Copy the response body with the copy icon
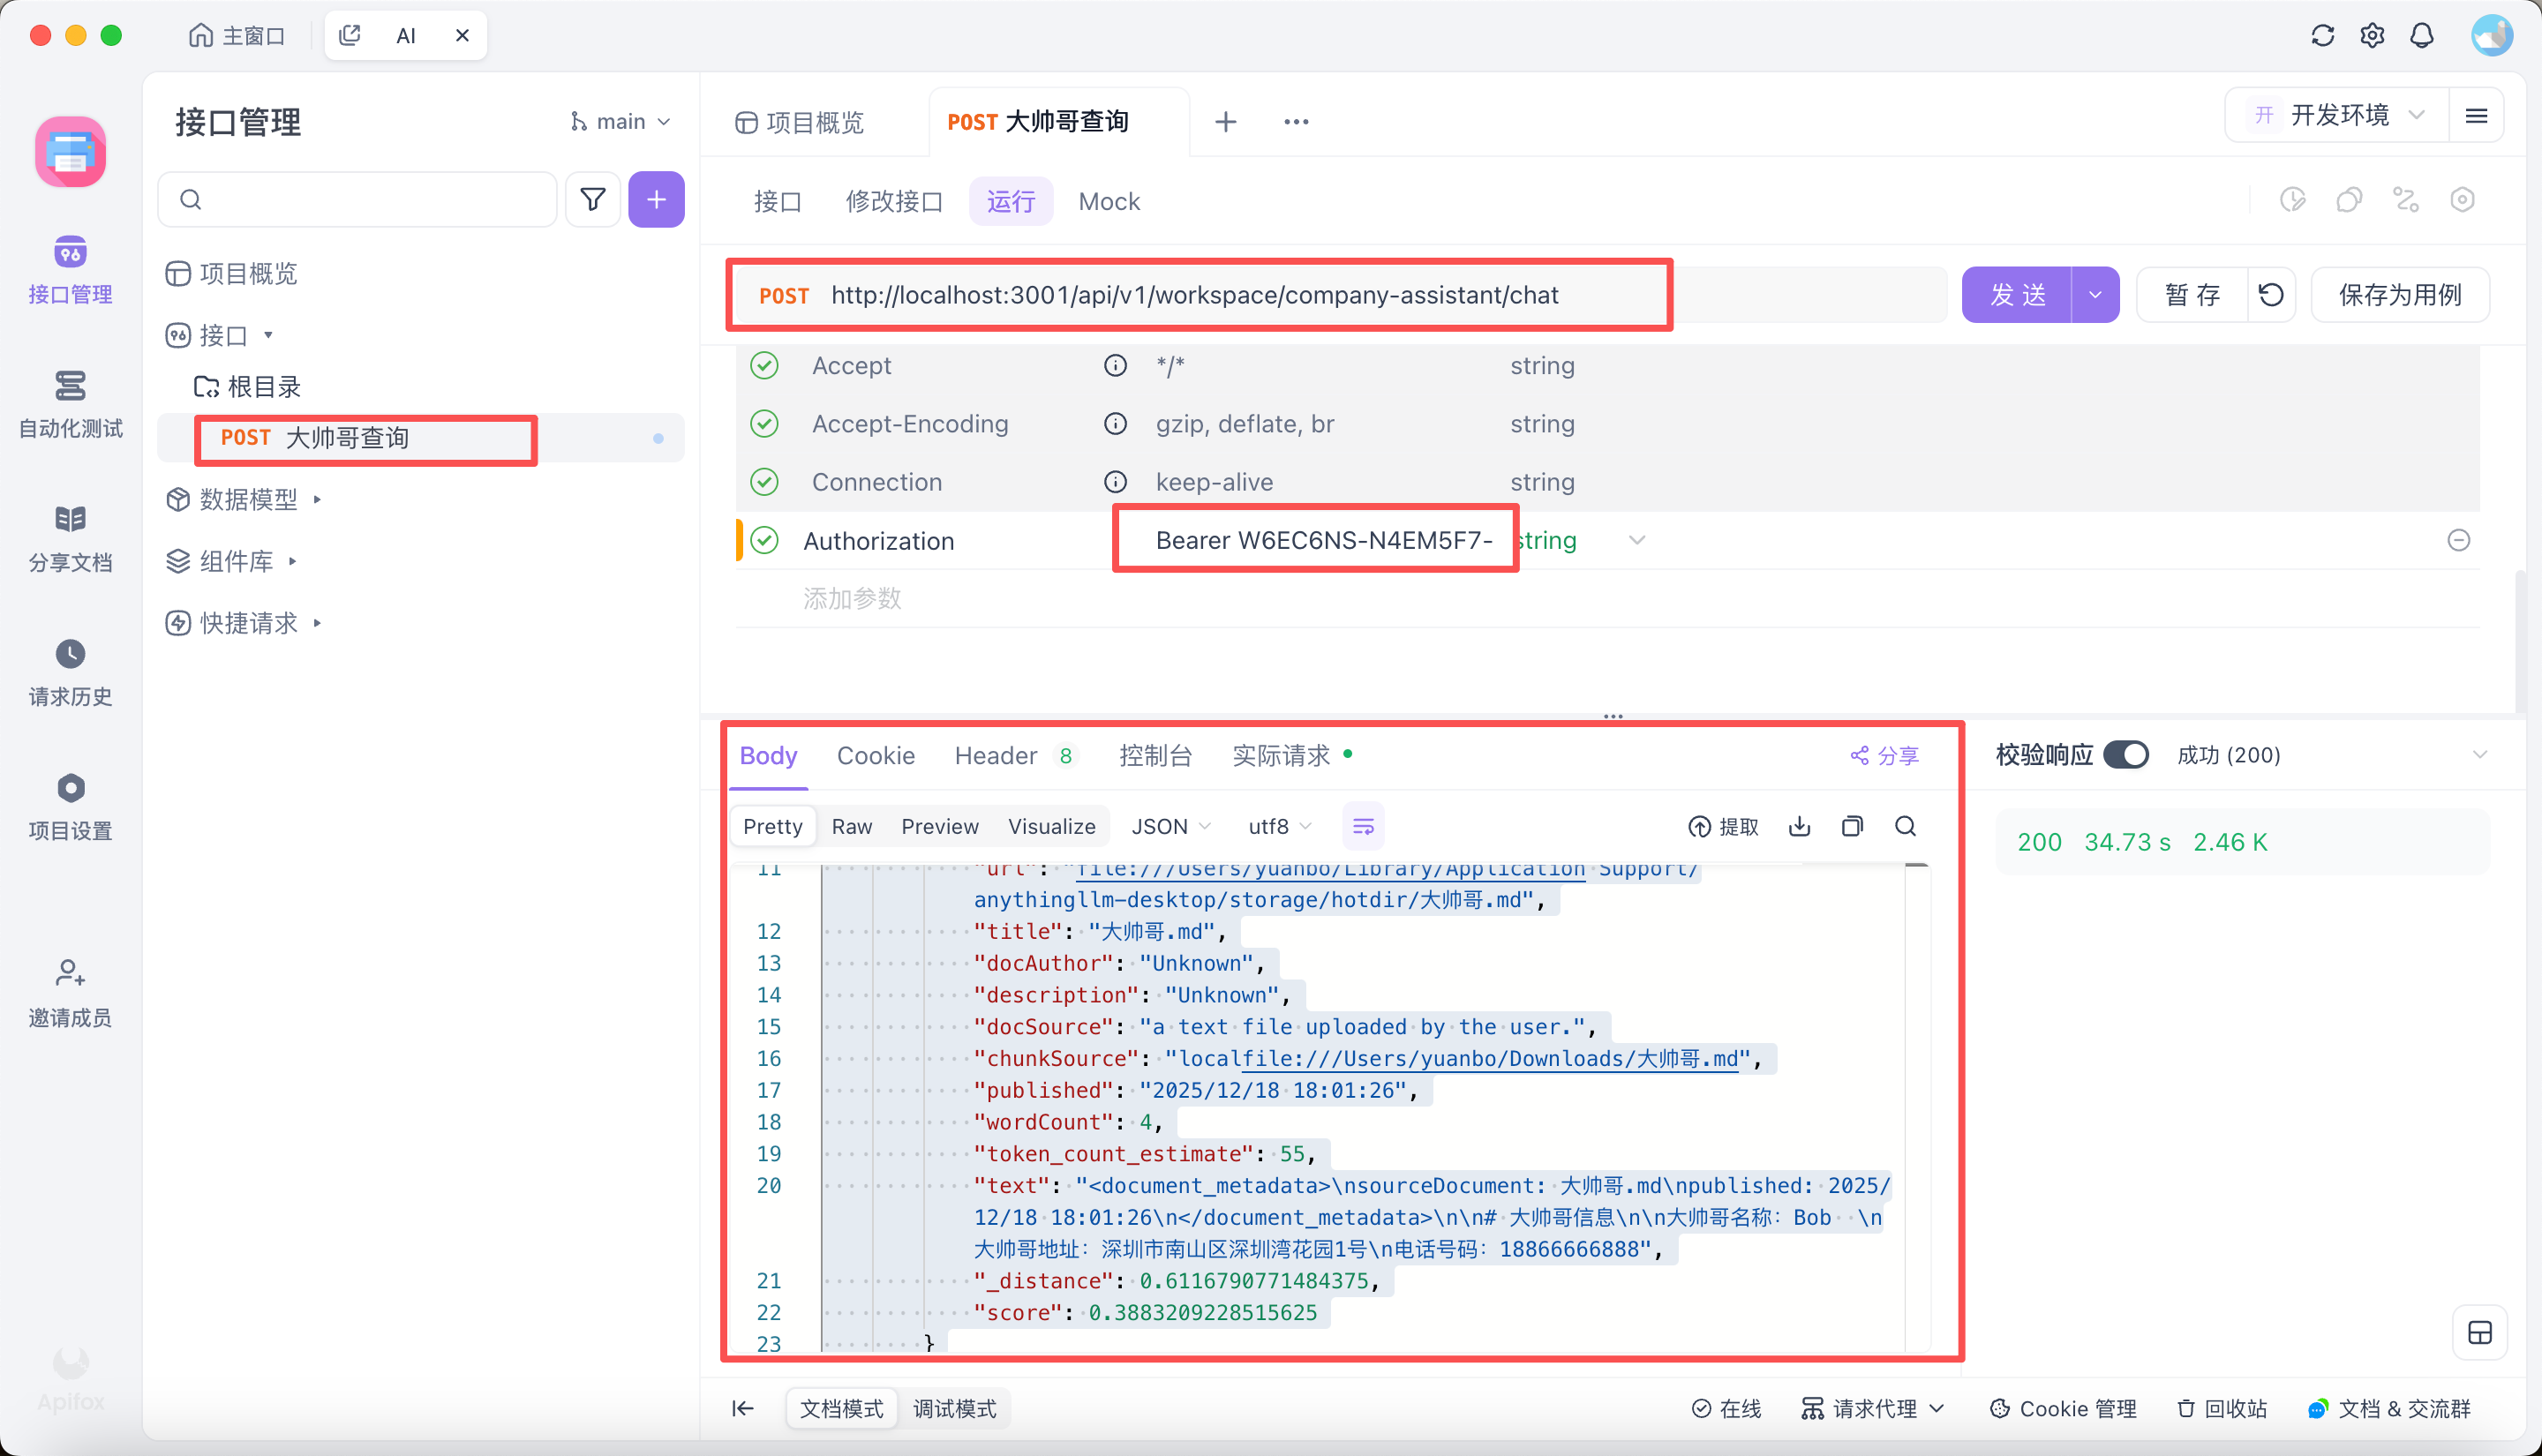2542x1456 pixels. pos(1852,826)
